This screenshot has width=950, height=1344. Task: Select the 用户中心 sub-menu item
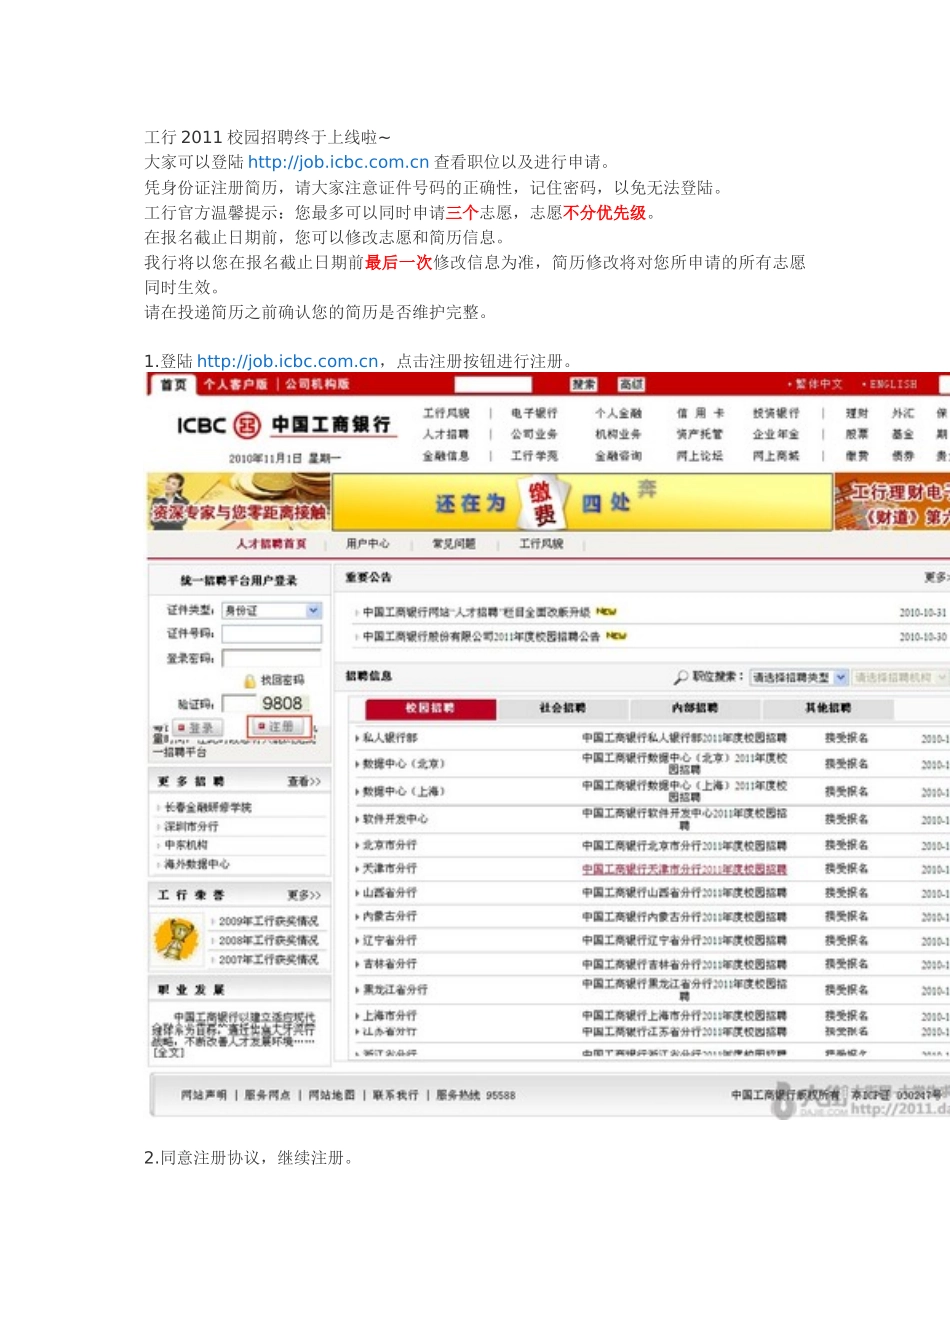click(367, 544)
